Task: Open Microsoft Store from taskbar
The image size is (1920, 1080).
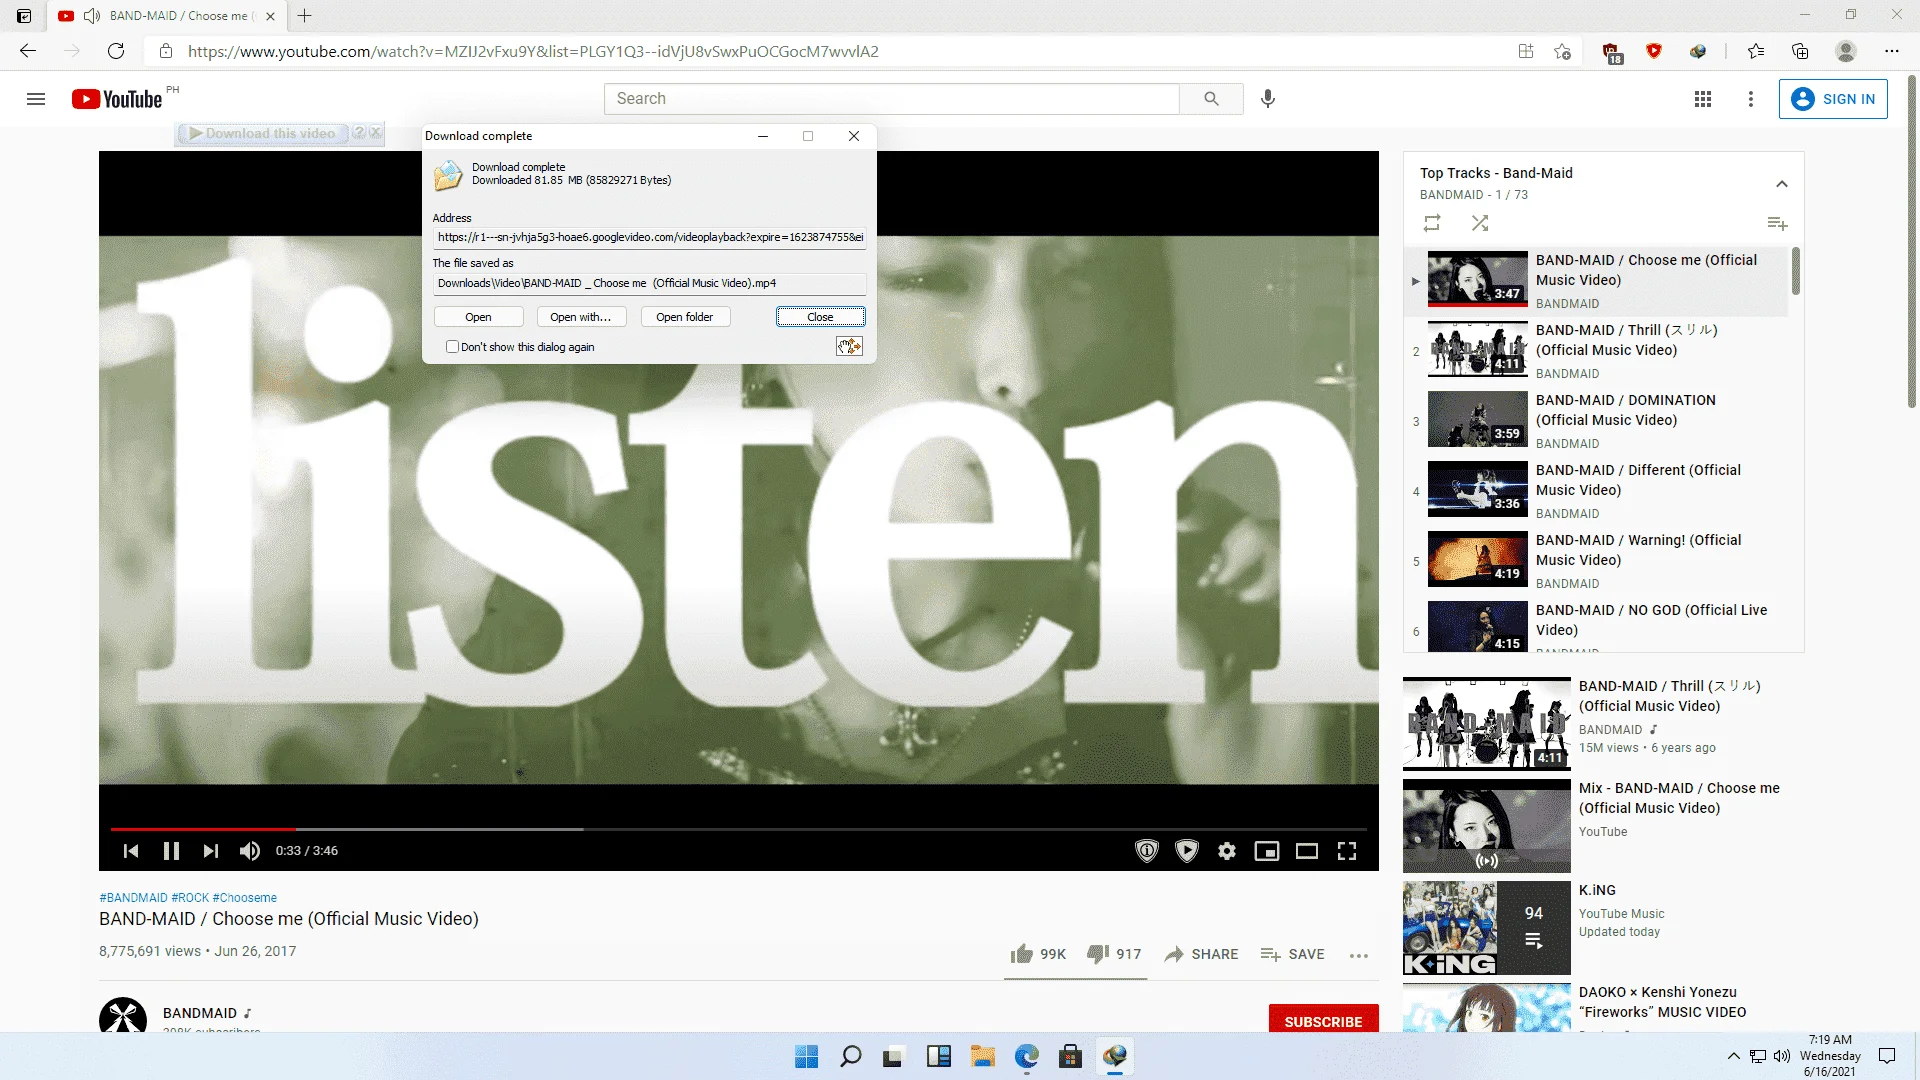Action: [x=1071, y=1056]
